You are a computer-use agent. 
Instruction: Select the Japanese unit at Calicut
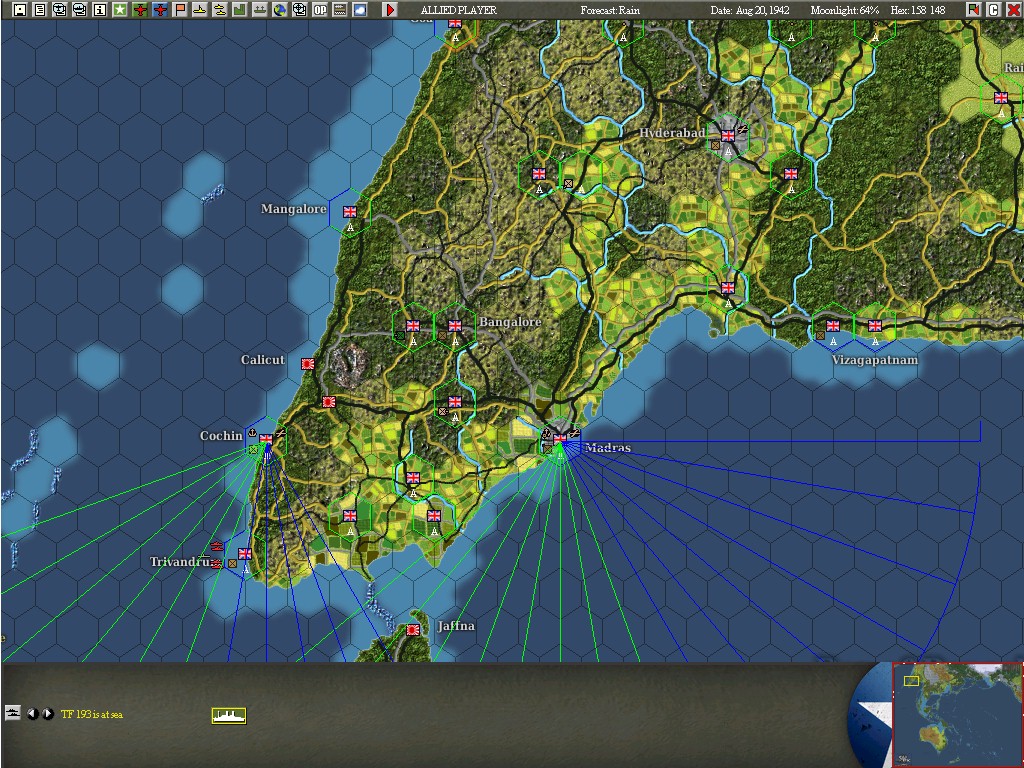308,364
